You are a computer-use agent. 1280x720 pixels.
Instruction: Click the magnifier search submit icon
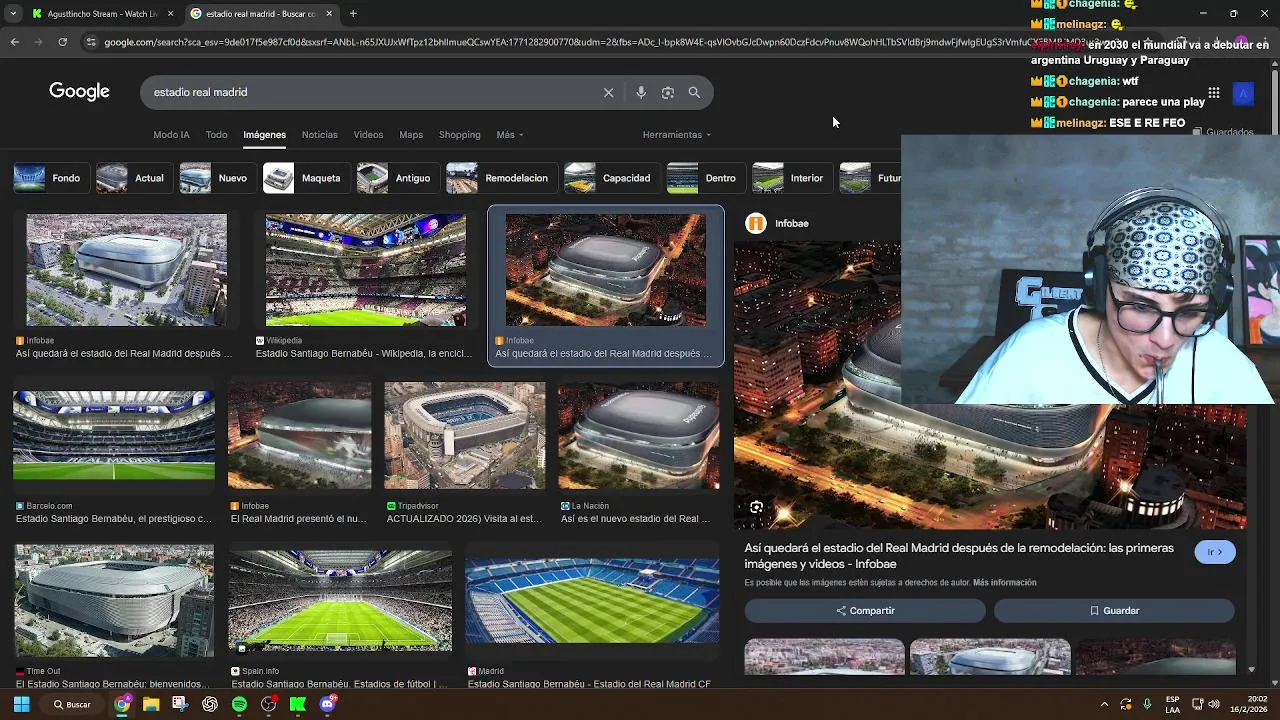pos(694,92)
